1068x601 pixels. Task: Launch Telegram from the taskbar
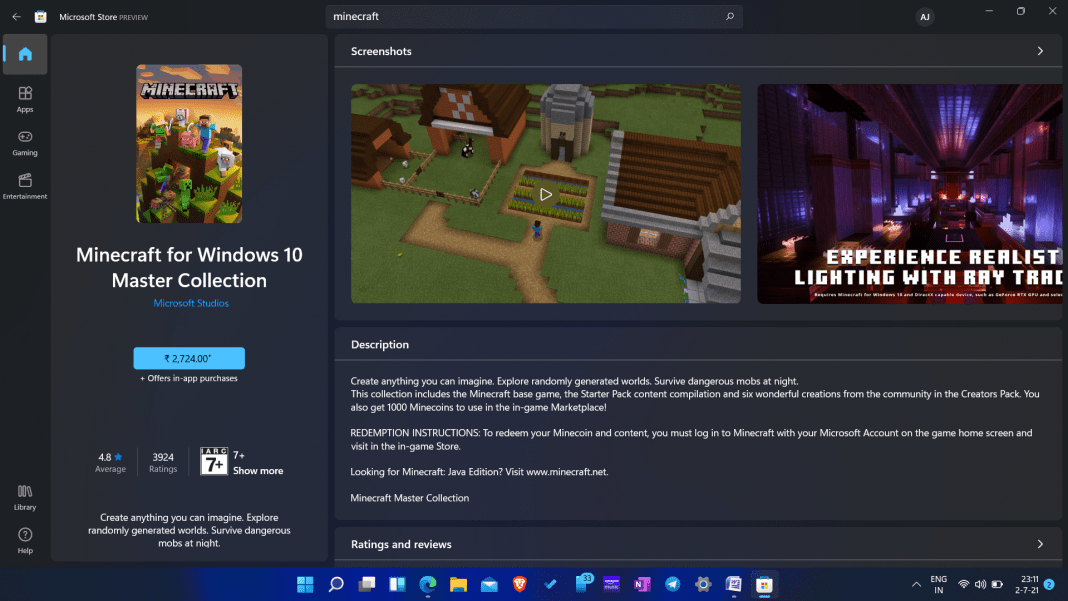point(671,584)
